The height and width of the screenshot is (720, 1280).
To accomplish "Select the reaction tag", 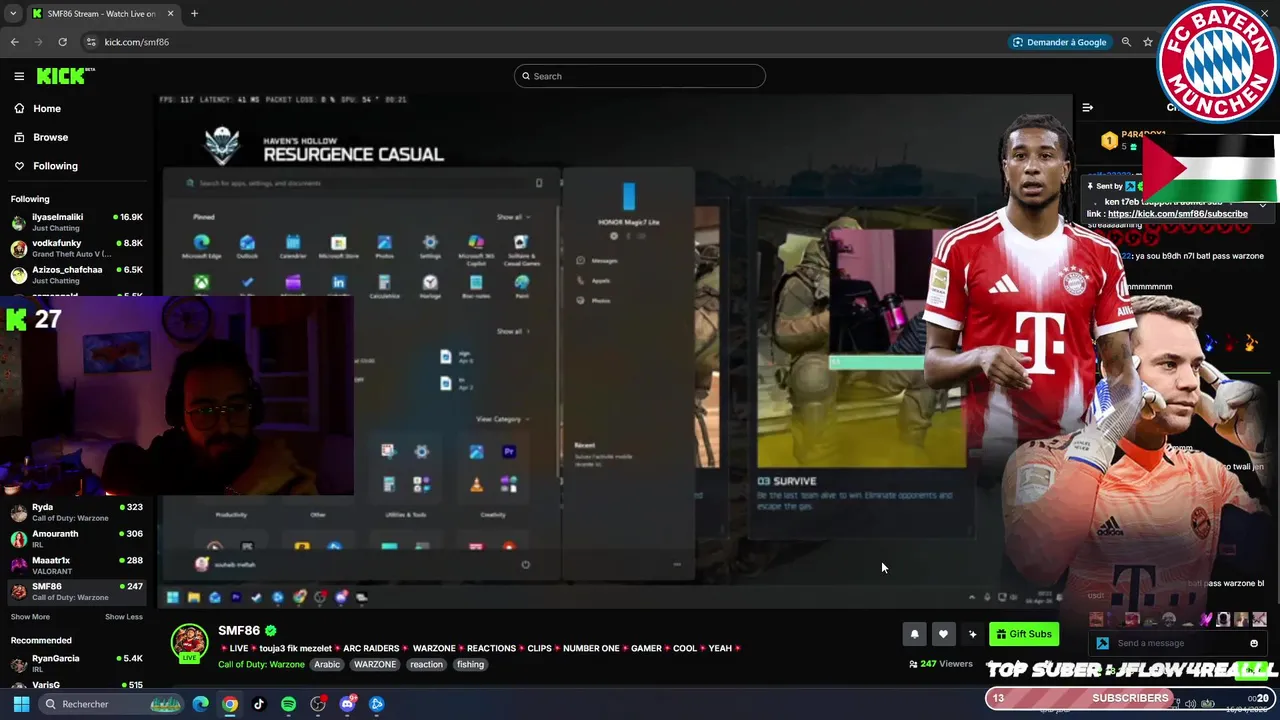I will coord(426,665).
